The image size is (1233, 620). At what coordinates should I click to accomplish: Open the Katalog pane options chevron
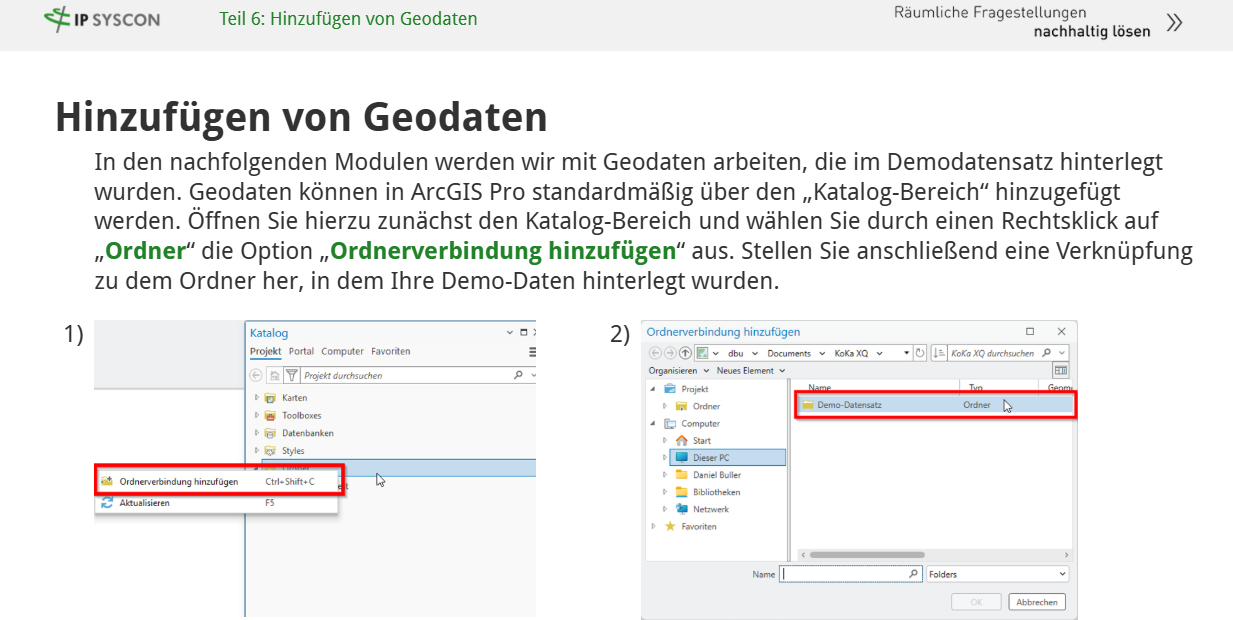pos(510,332)
